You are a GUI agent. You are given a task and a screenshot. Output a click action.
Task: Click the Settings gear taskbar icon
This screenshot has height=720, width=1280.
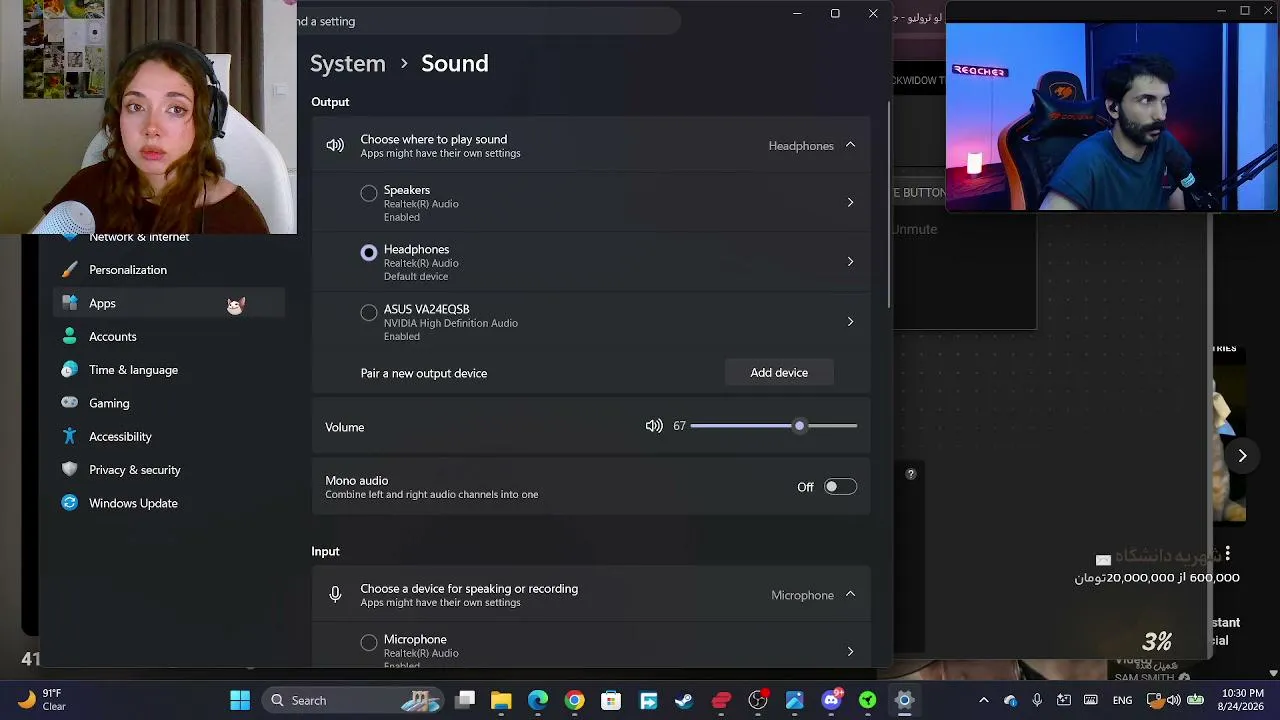904,700
